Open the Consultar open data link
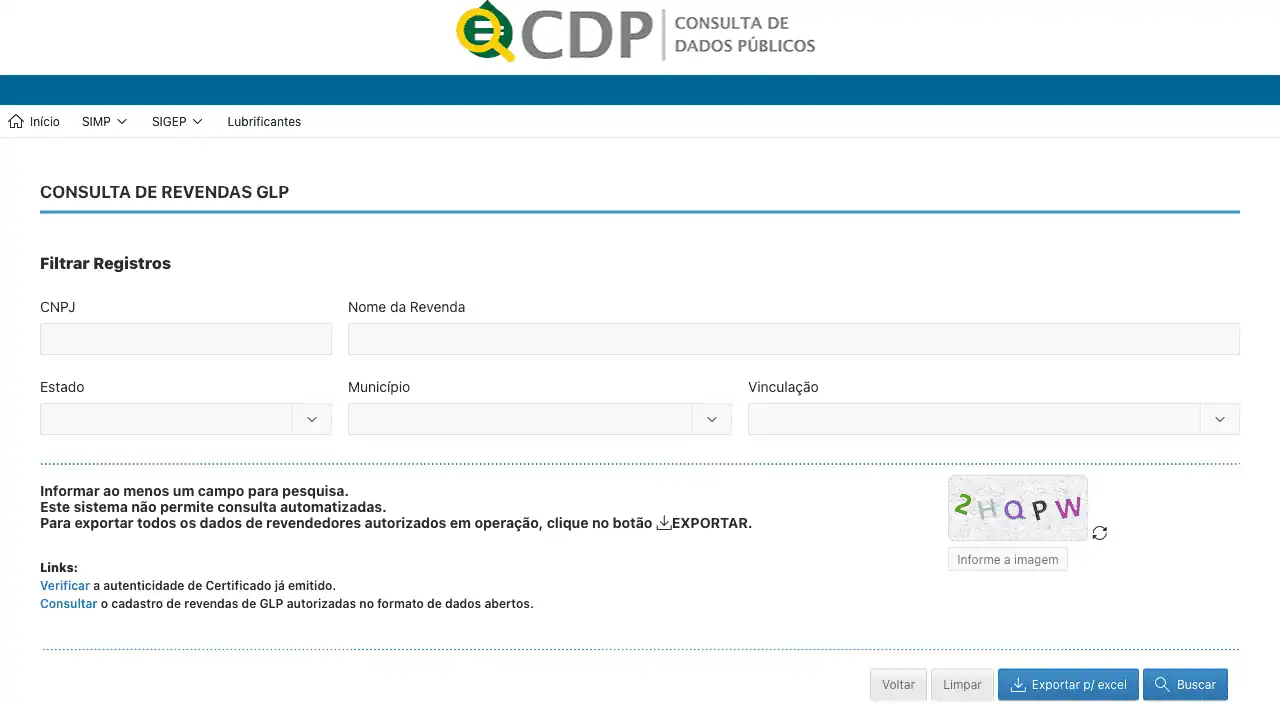Screen dimensions: 1280x704 (x=68, y=604)
